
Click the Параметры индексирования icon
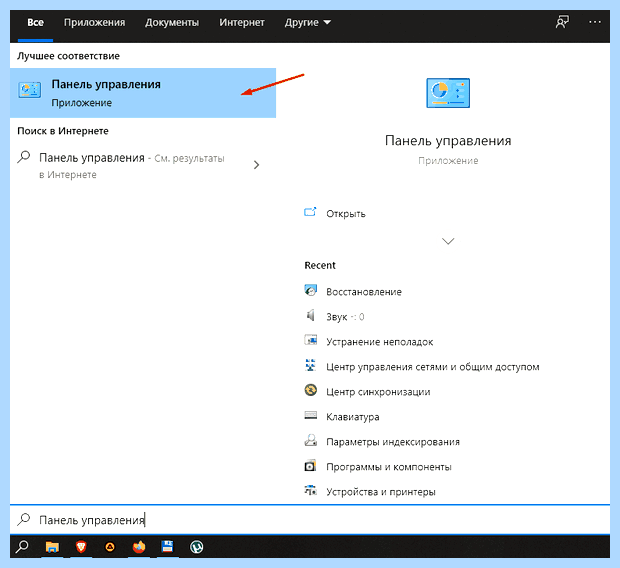point(310,440)
